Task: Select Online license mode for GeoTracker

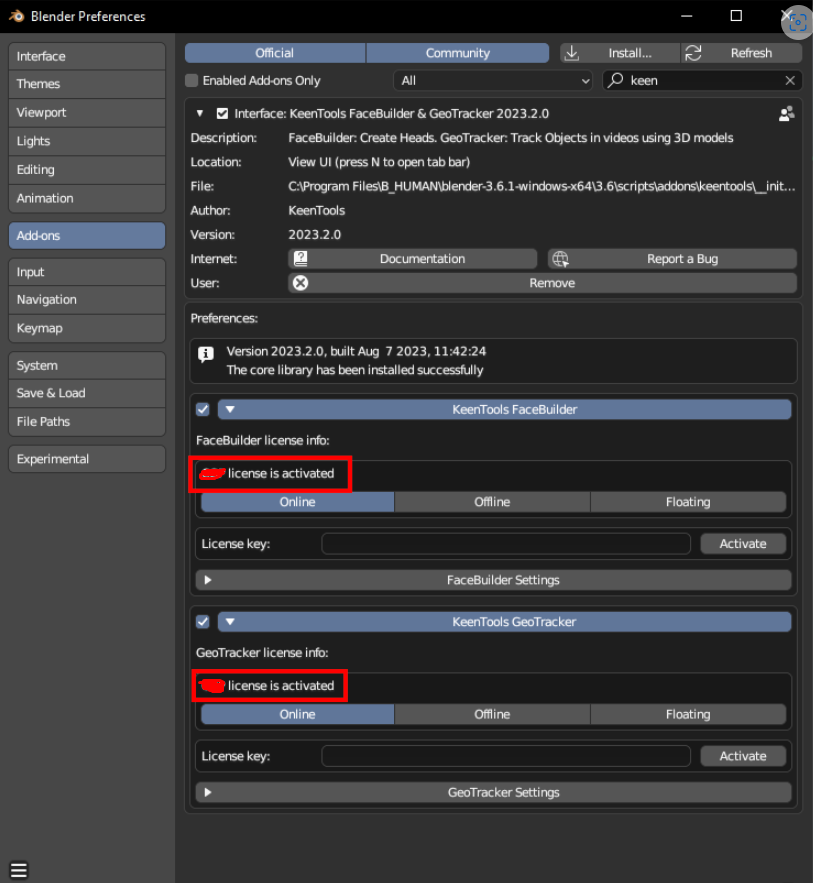Action: pyautogui.click(x=297, y=714)
